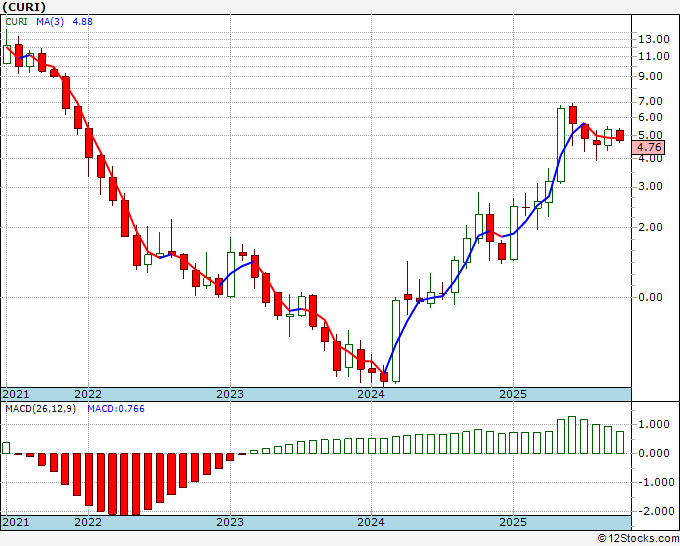Click the 0.00 price axis label
680x546 pixels.
(x=650, y=297)
